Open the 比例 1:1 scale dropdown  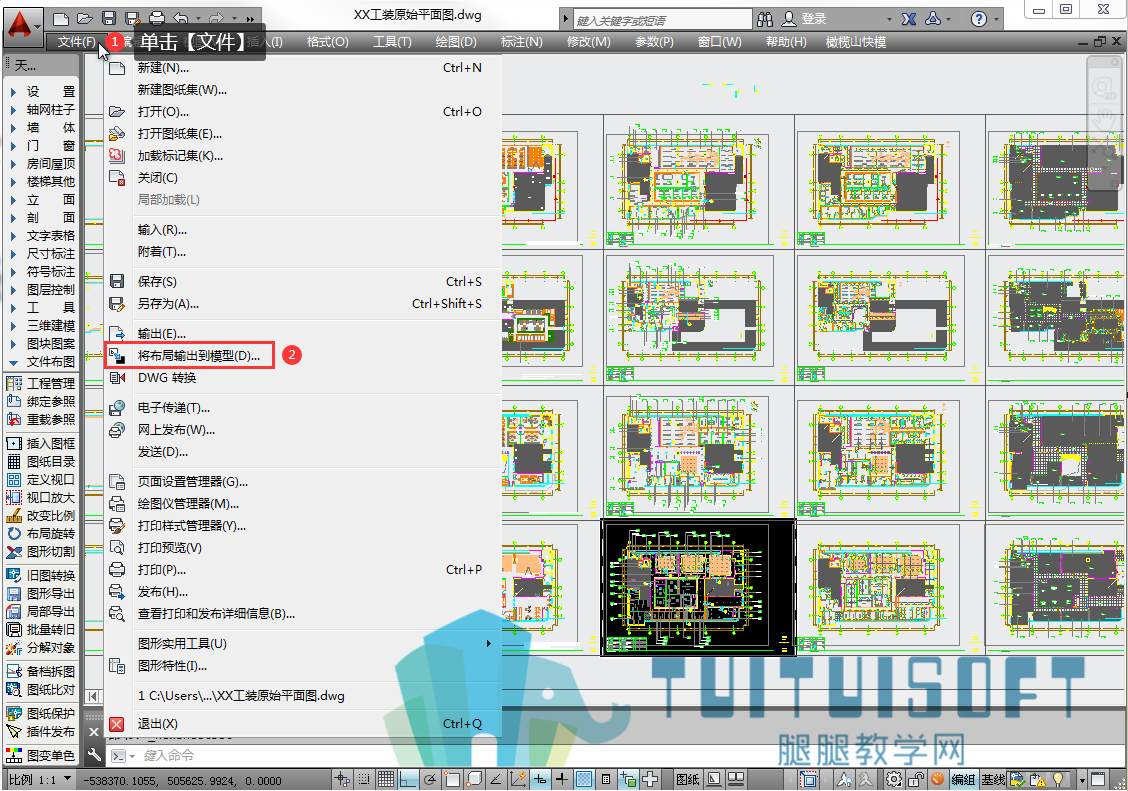coord(40,779)
